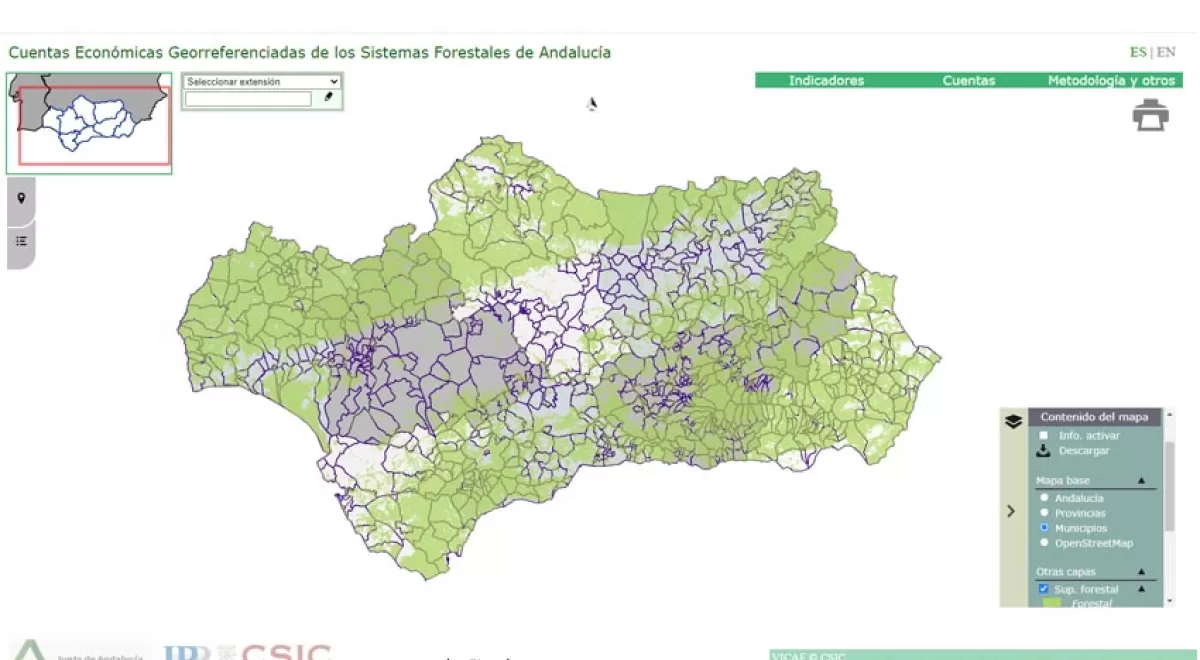This screenshot has width=1200, height=660.
Task: Click the printer icon to print map
Action: pos(1150,116)
